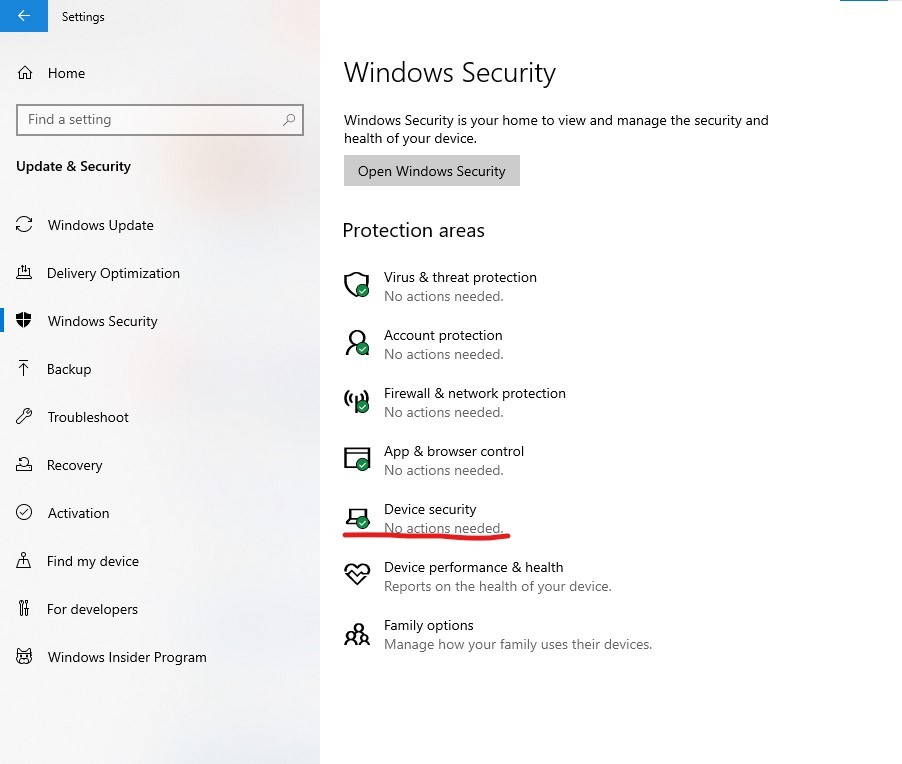Open the Recovery section

pos(75,465)
